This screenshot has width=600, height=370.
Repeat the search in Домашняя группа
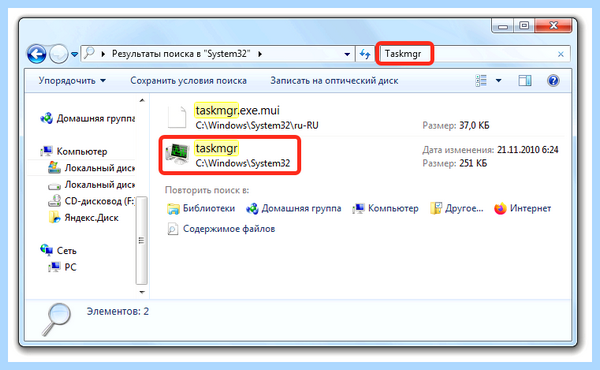[293, 208]
